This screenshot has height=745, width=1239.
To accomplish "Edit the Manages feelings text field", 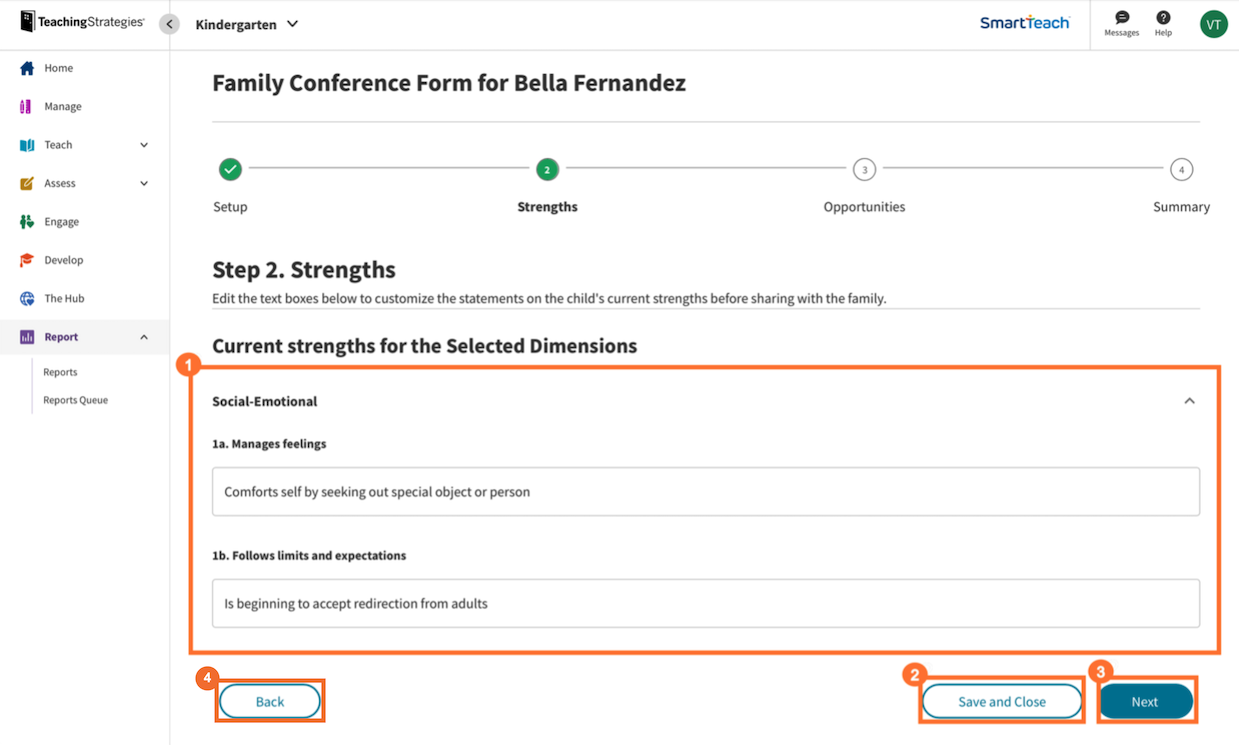I will click(705, 491).
